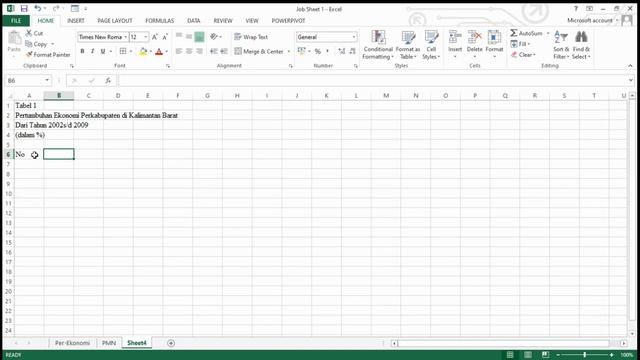Increase the cell indent
640x360 pixels.
(x=224, y=51)
